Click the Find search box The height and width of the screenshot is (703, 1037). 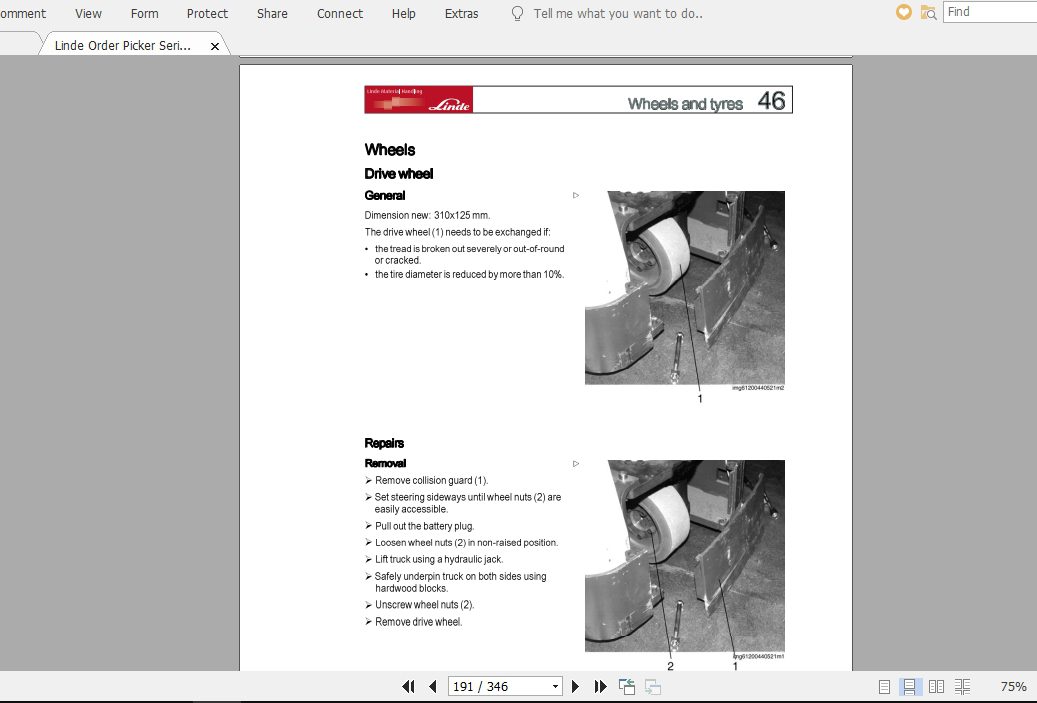pyautogui.click(x=989, y=12)
